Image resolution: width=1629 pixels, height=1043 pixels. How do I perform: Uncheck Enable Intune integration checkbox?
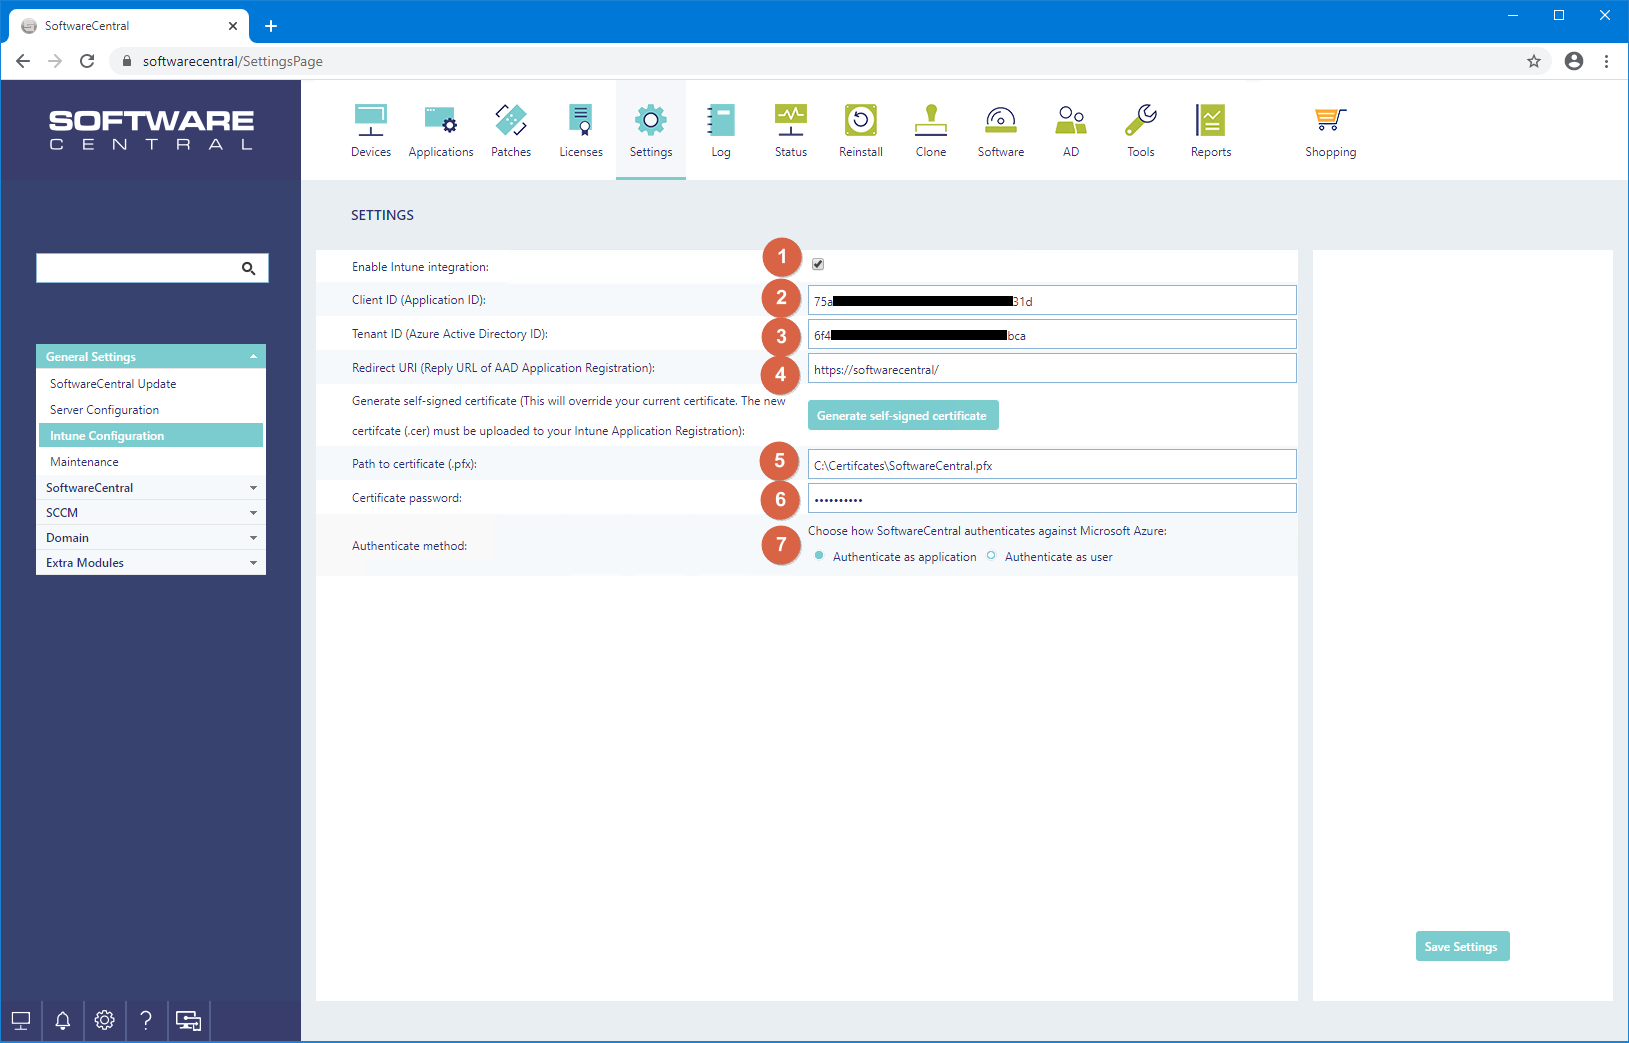tap(818, 265)
